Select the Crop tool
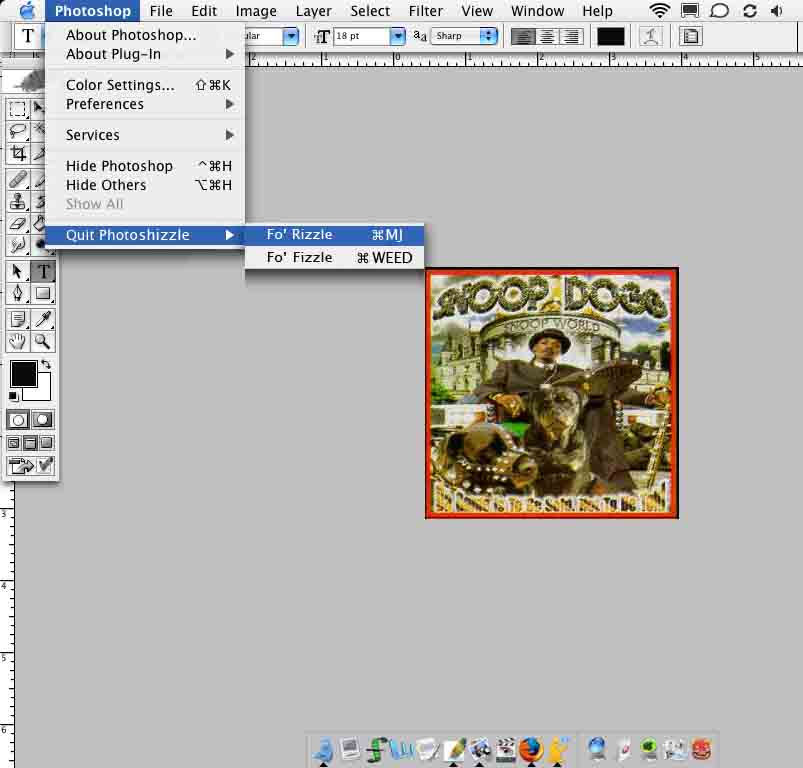The width and height of the screenshot is (803, 768). [x=17, y=153]
